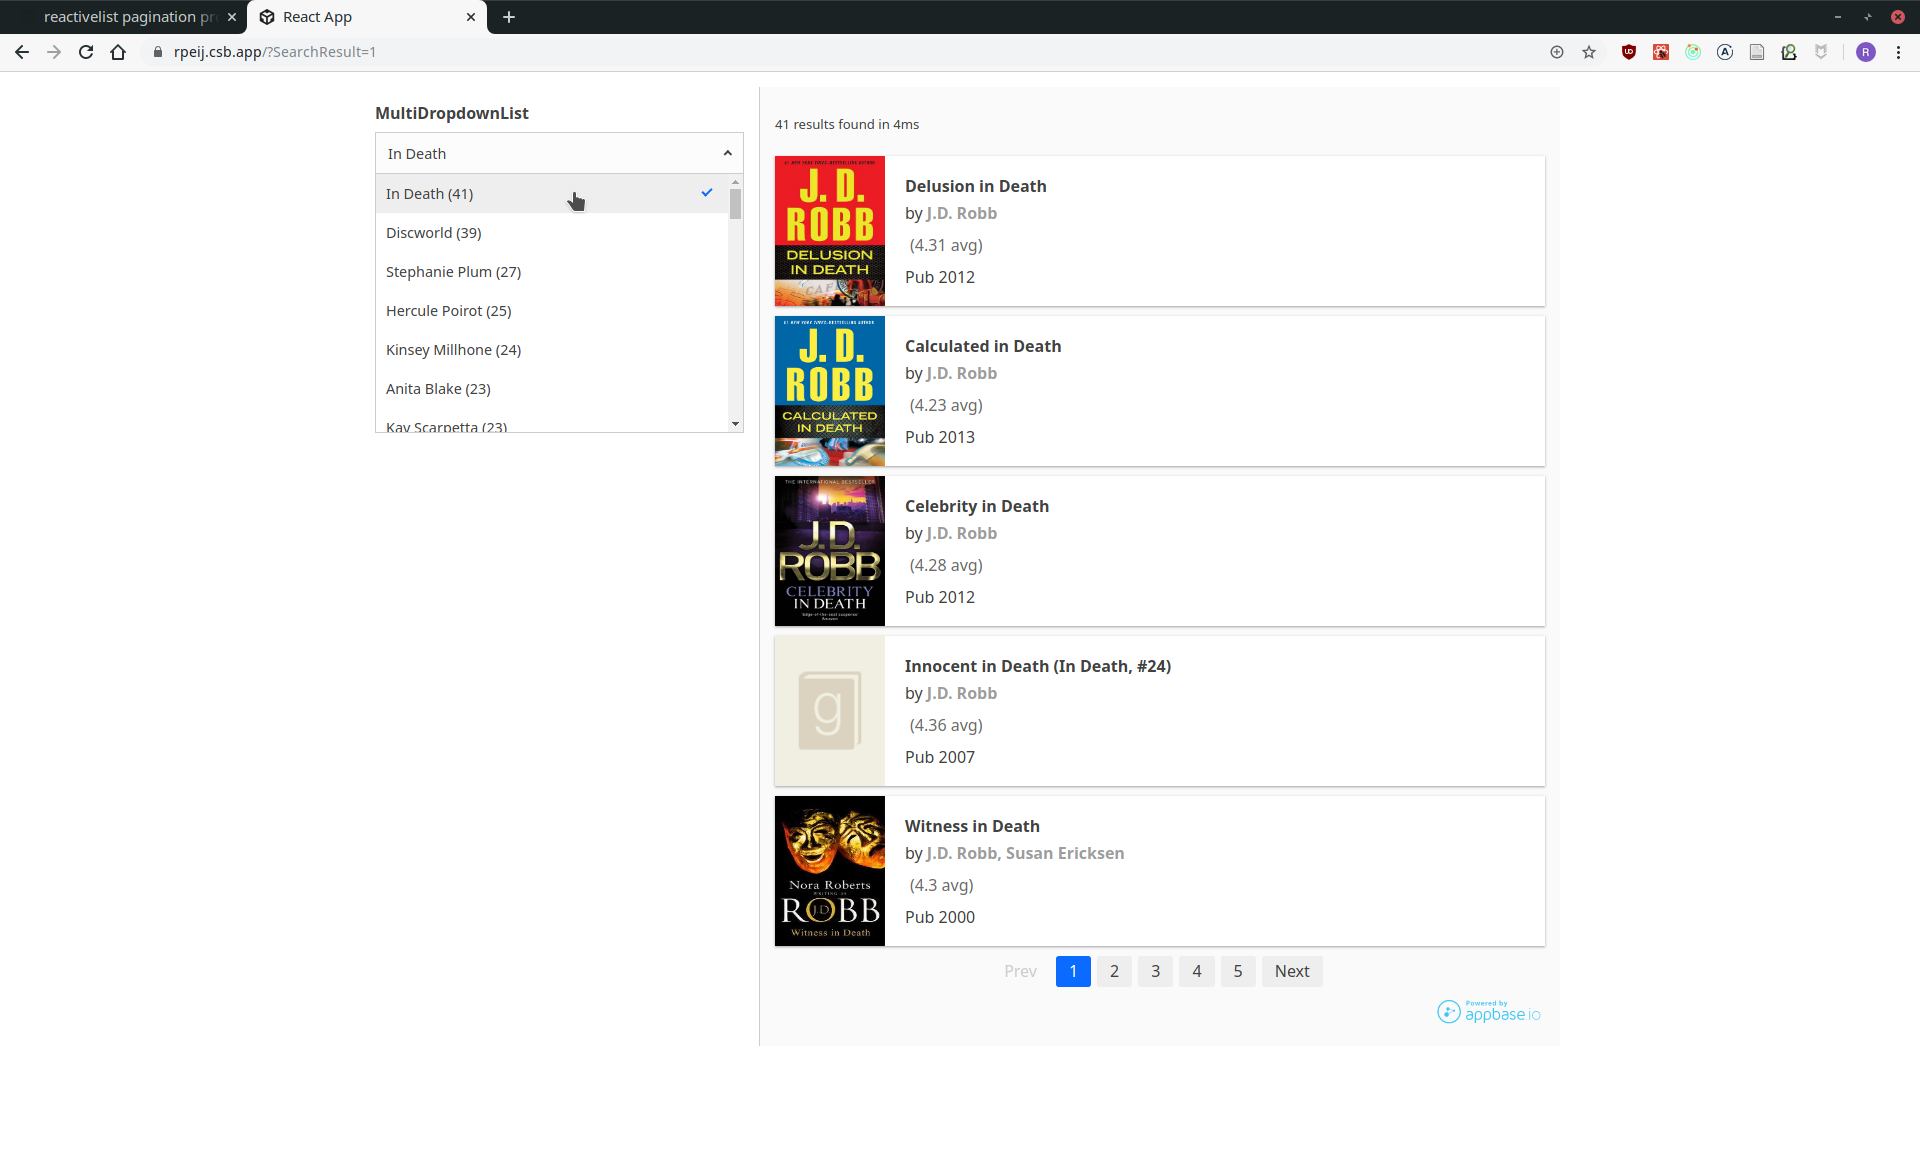The height and width of the screenshot is (1172, 1920).
Task: Go to results page 2
Action: pos(1114,971)
